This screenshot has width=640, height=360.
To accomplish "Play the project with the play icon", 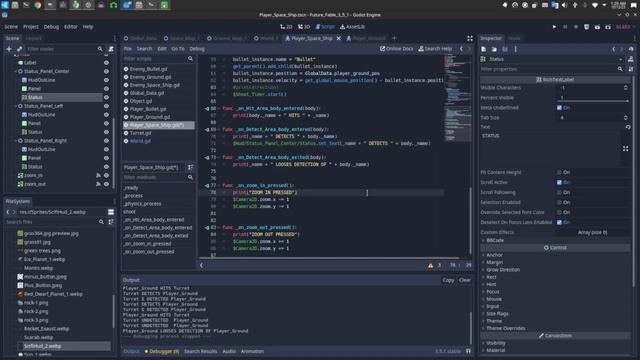I will (x=554, y=27).
